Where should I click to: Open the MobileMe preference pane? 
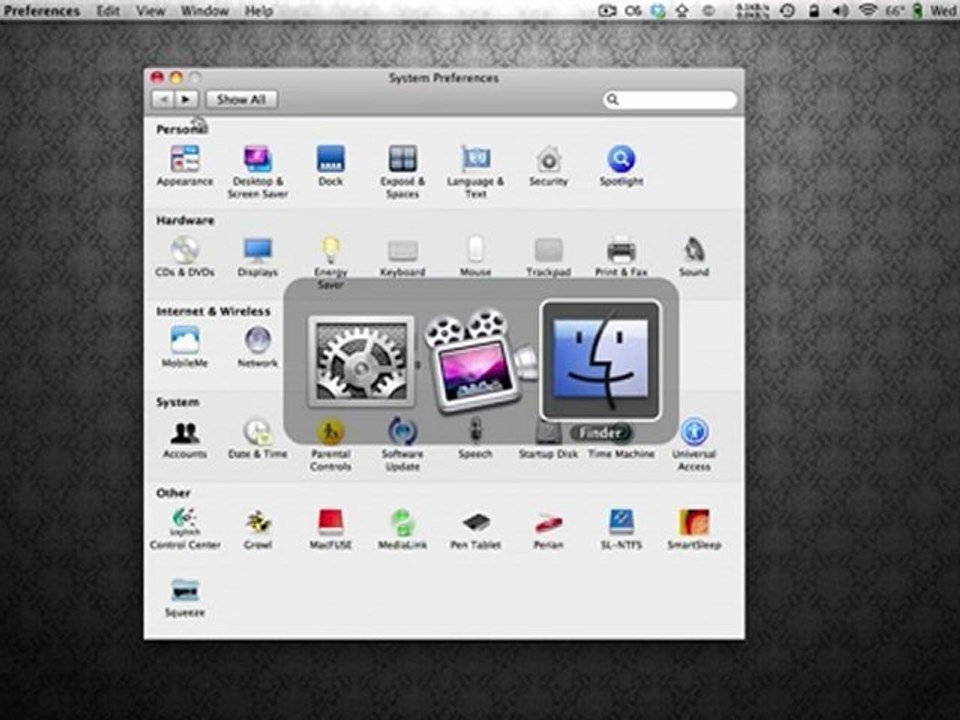coord(184,347)
